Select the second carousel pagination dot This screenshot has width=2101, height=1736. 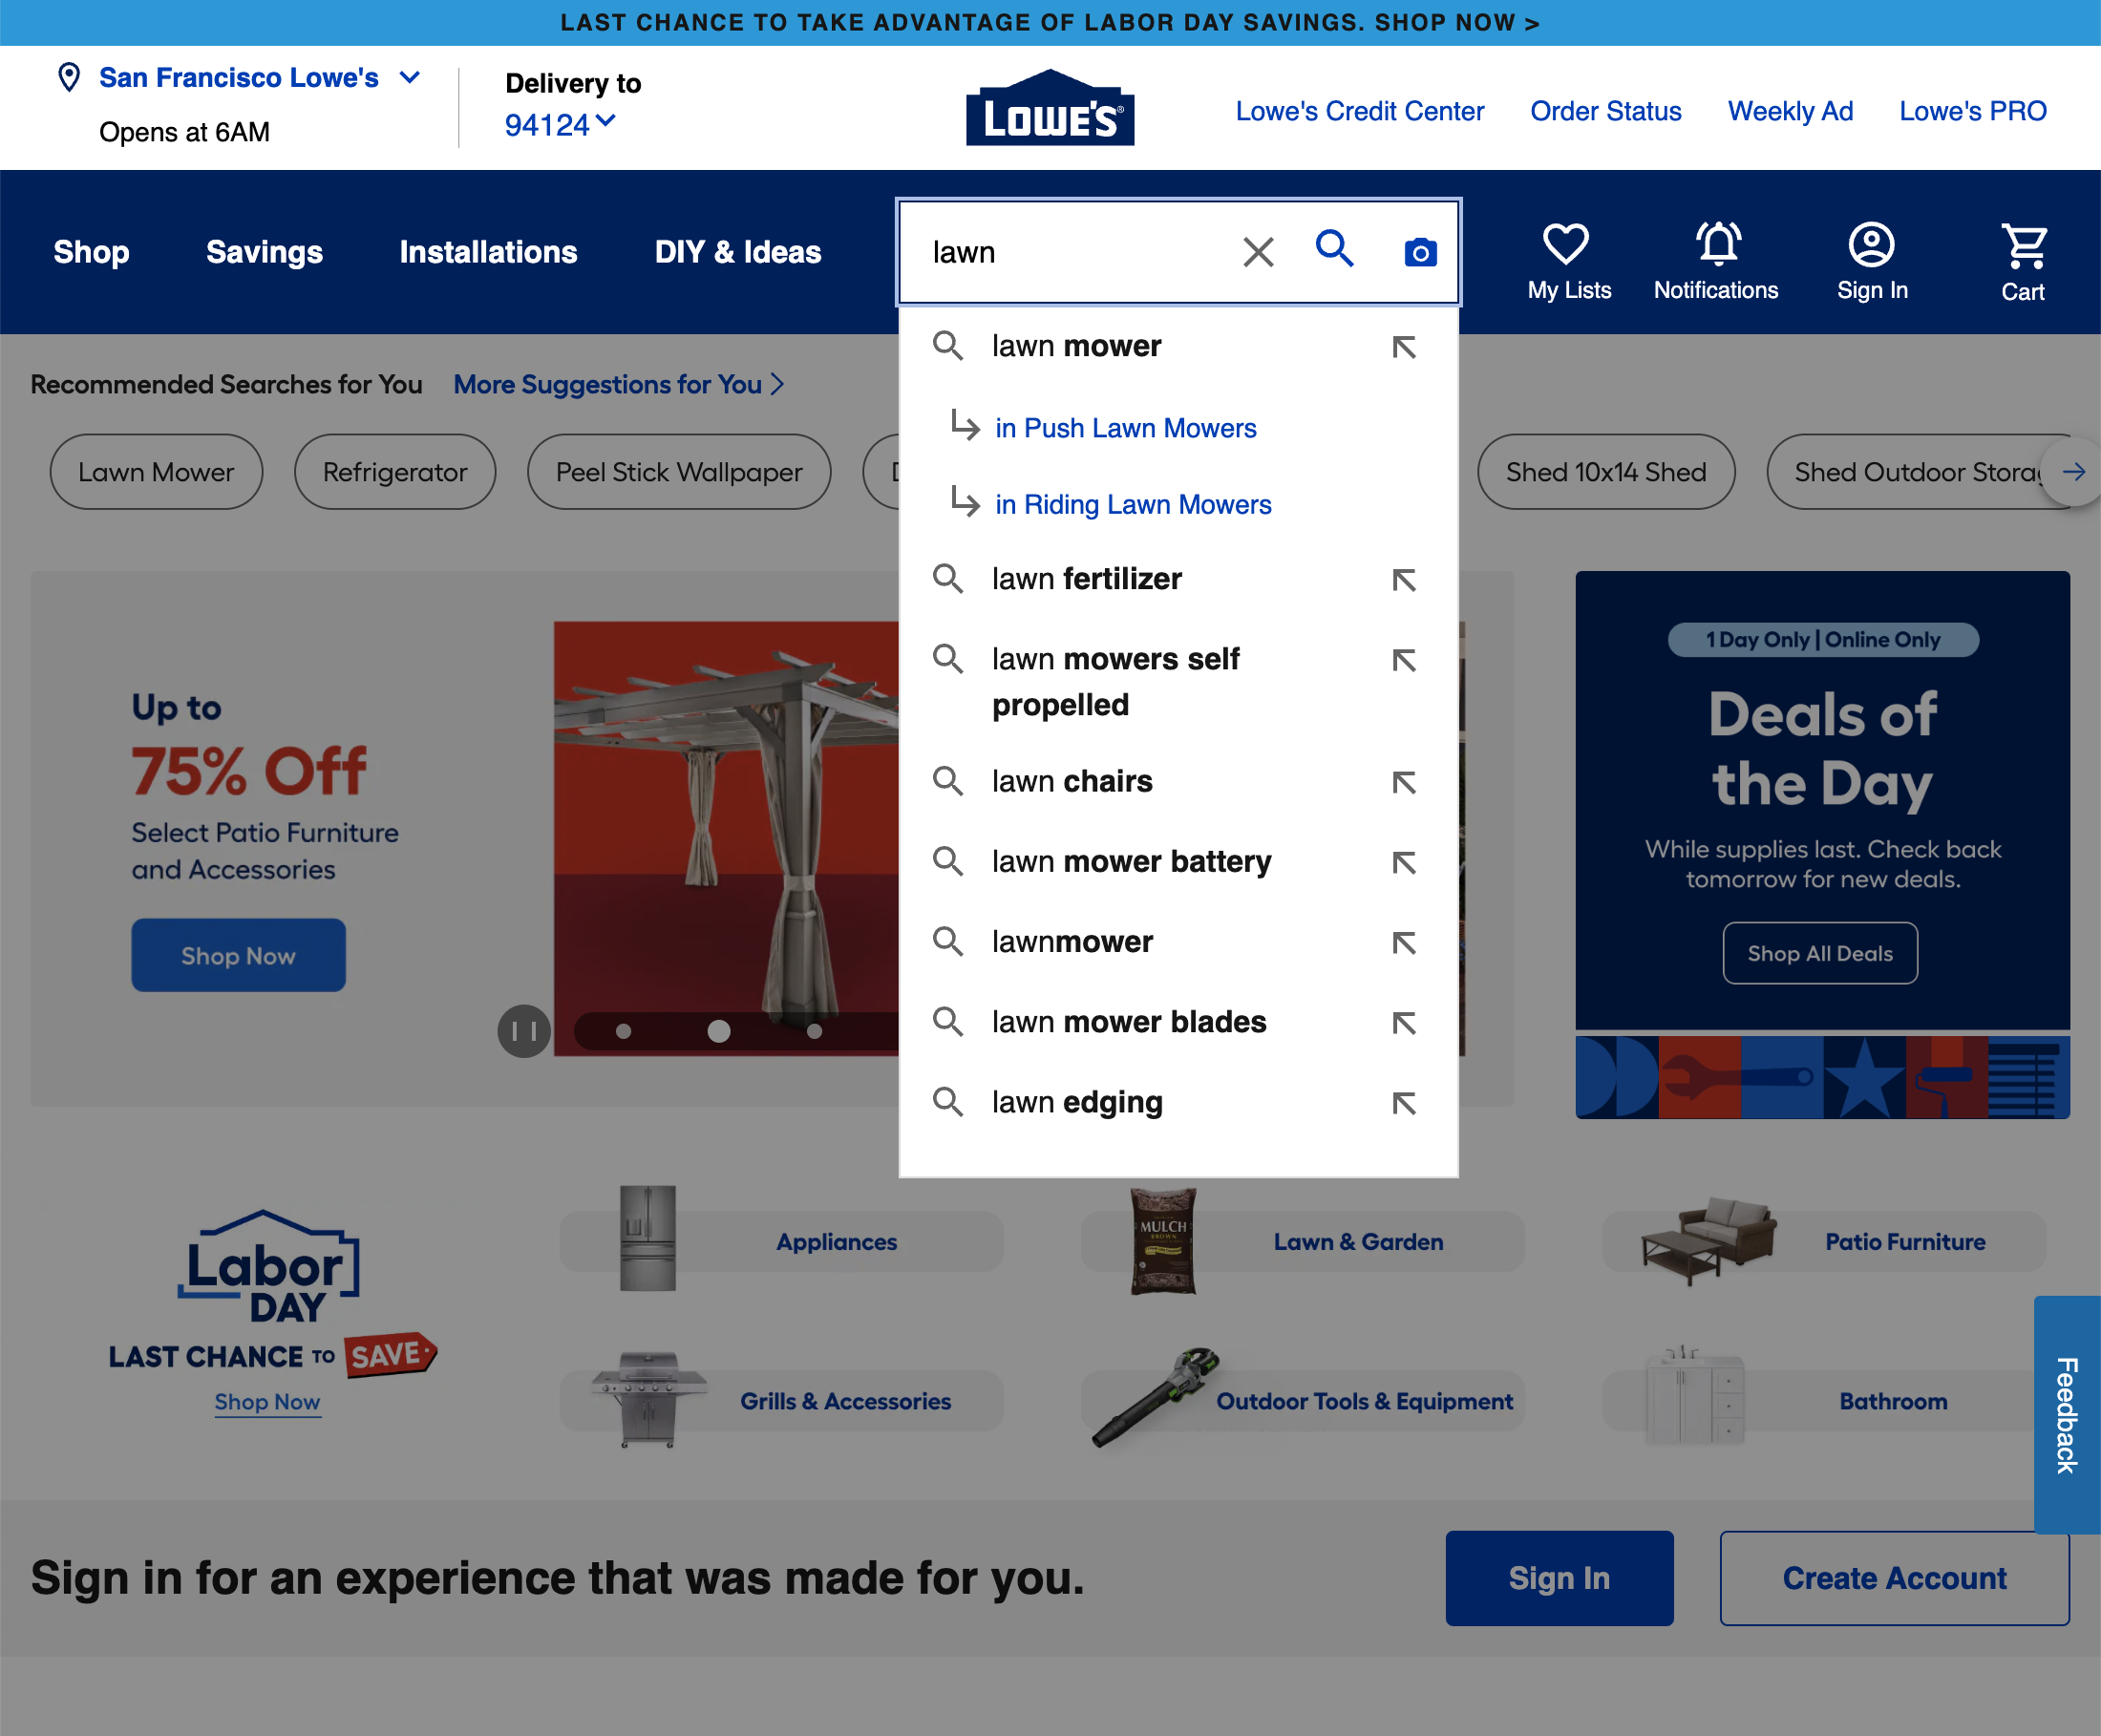[x=719, y=1031]
